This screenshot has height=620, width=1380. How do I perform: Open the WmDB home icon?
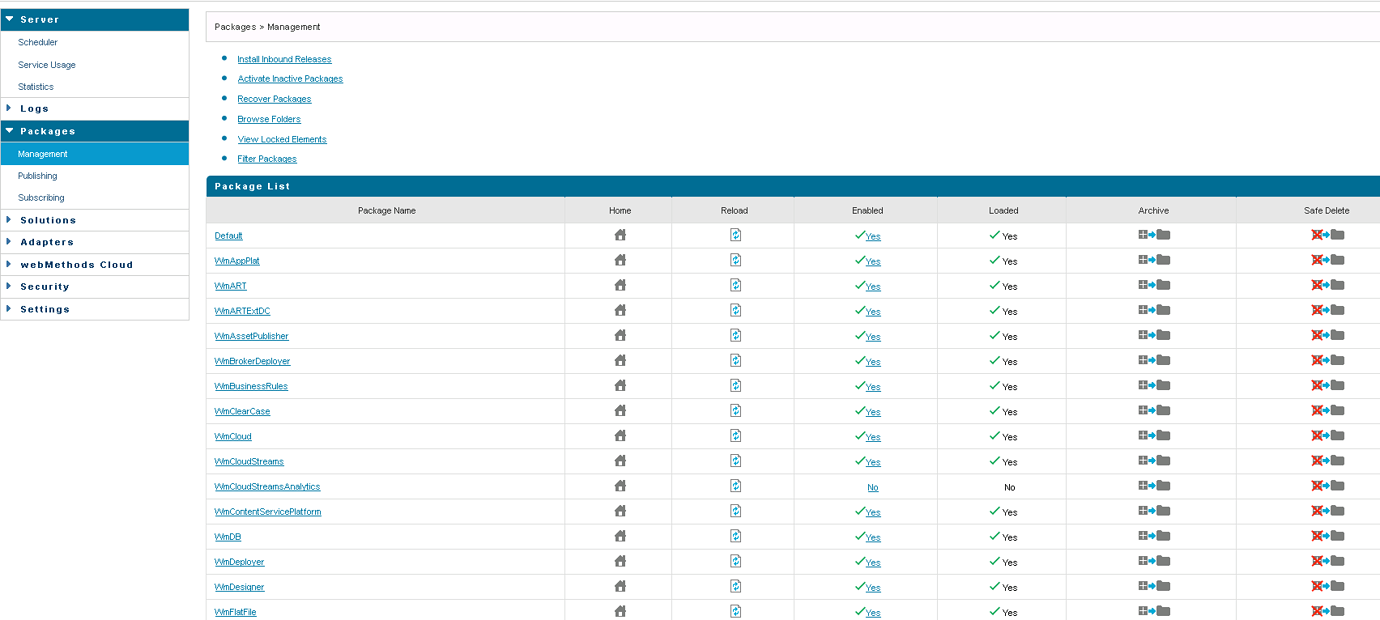pyautogui.click(x=620, y=536)
